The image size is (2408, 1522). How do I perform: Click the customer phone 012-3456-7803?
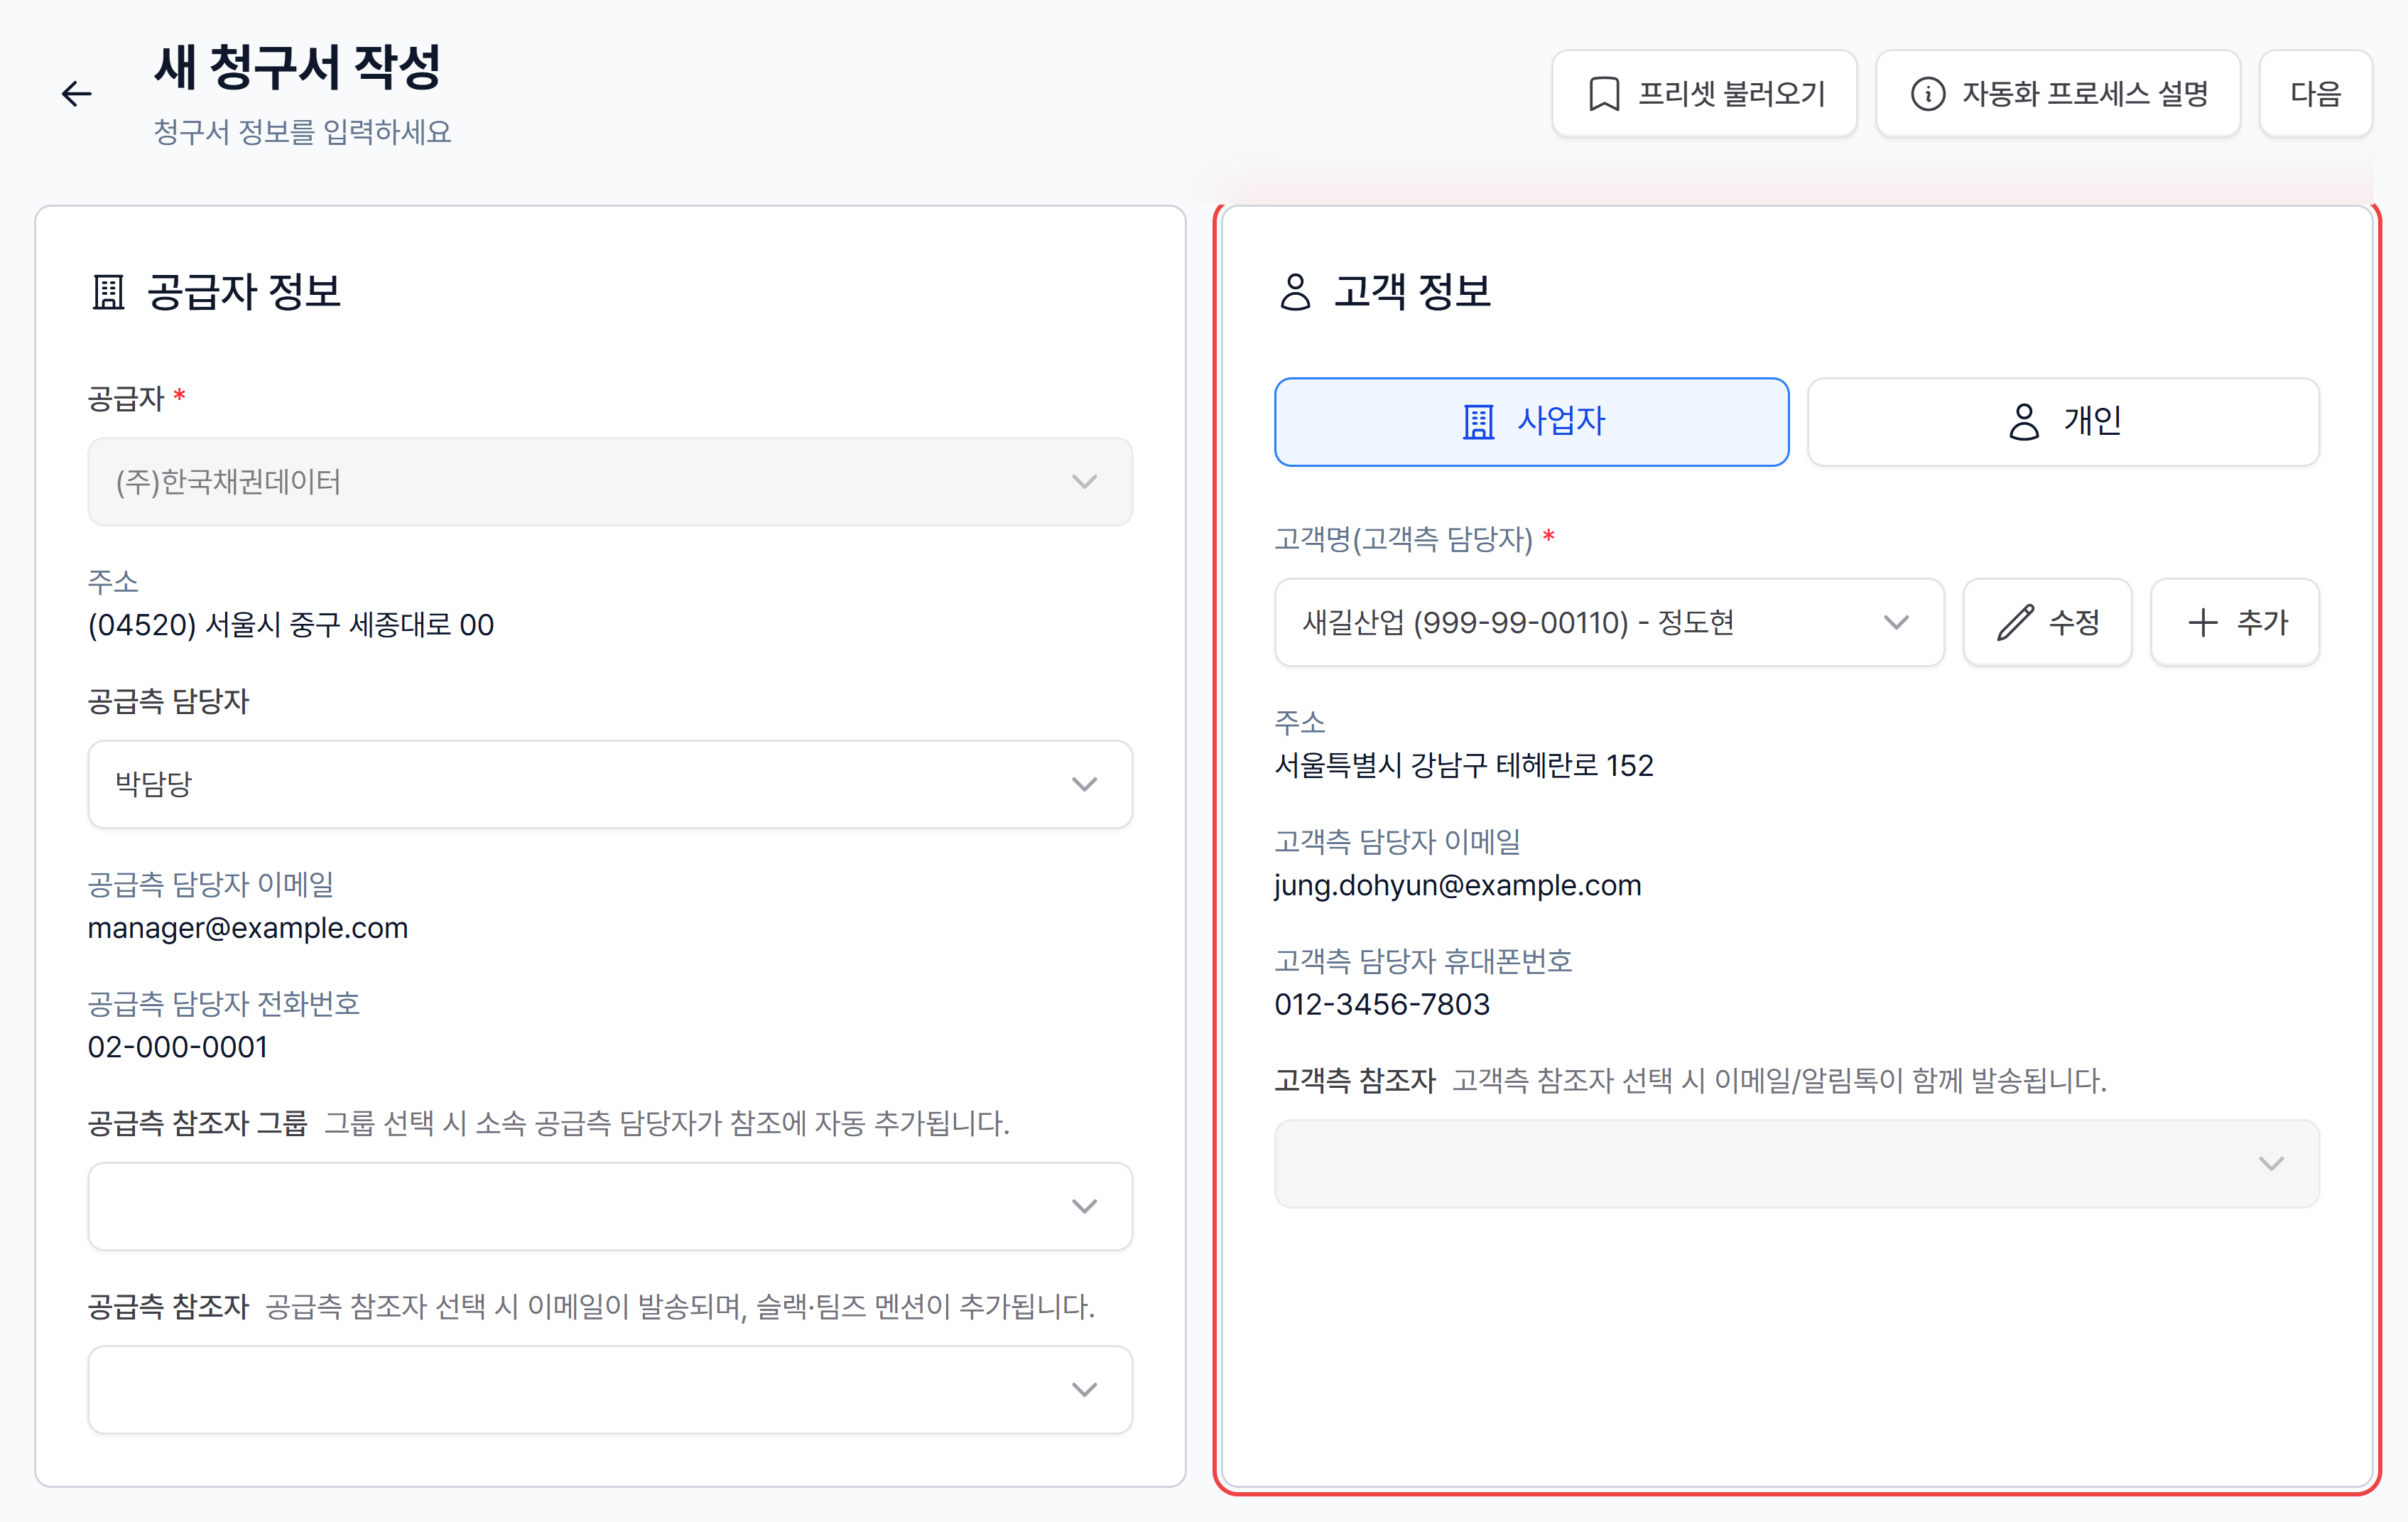(1382, 1004)
